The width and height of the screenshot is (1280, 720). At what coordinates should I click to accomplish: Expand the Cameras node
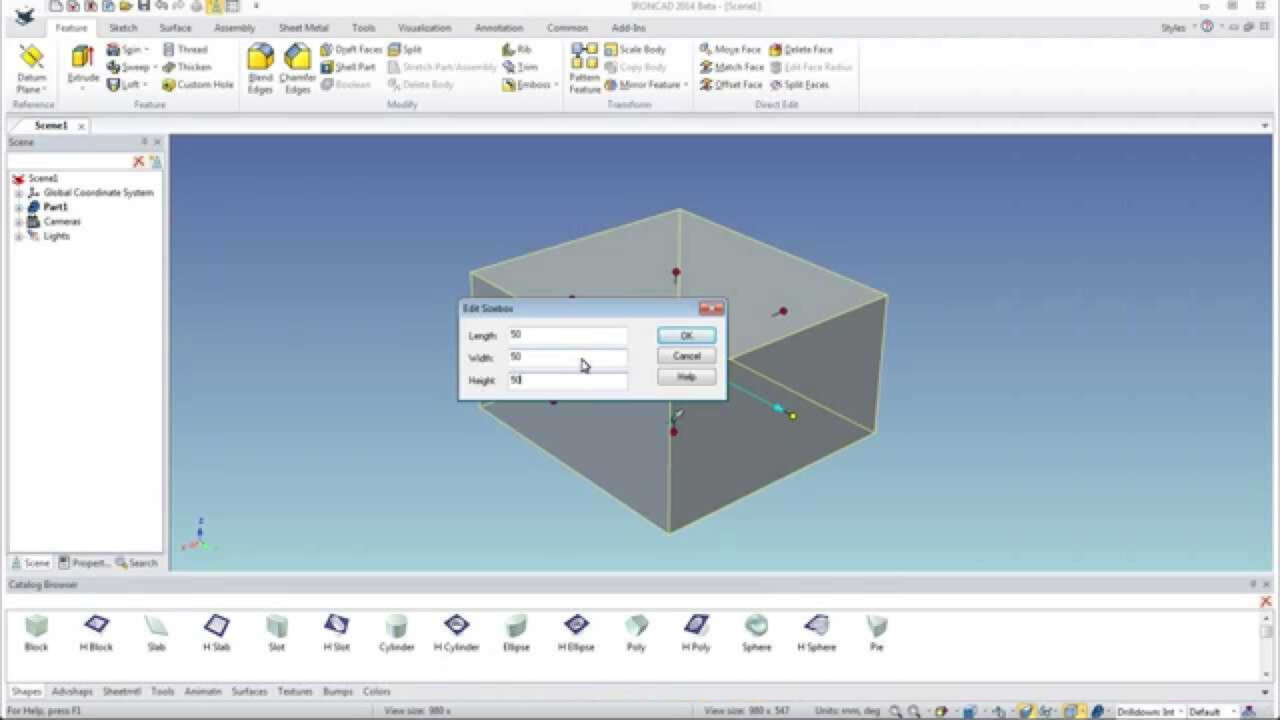pyautogui.click(x=20, y=221)
